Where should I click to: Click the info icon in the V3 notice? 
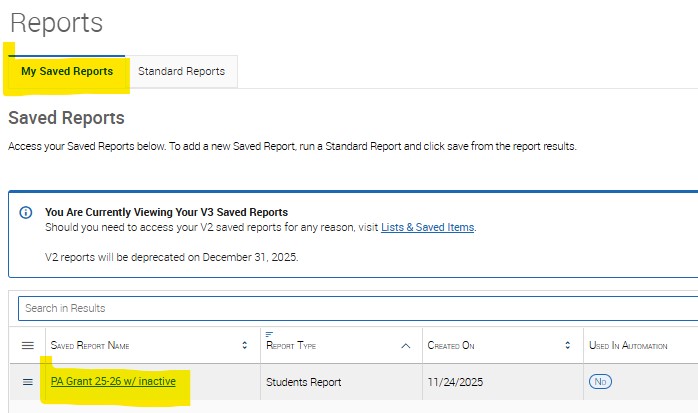tap(26, 212)
